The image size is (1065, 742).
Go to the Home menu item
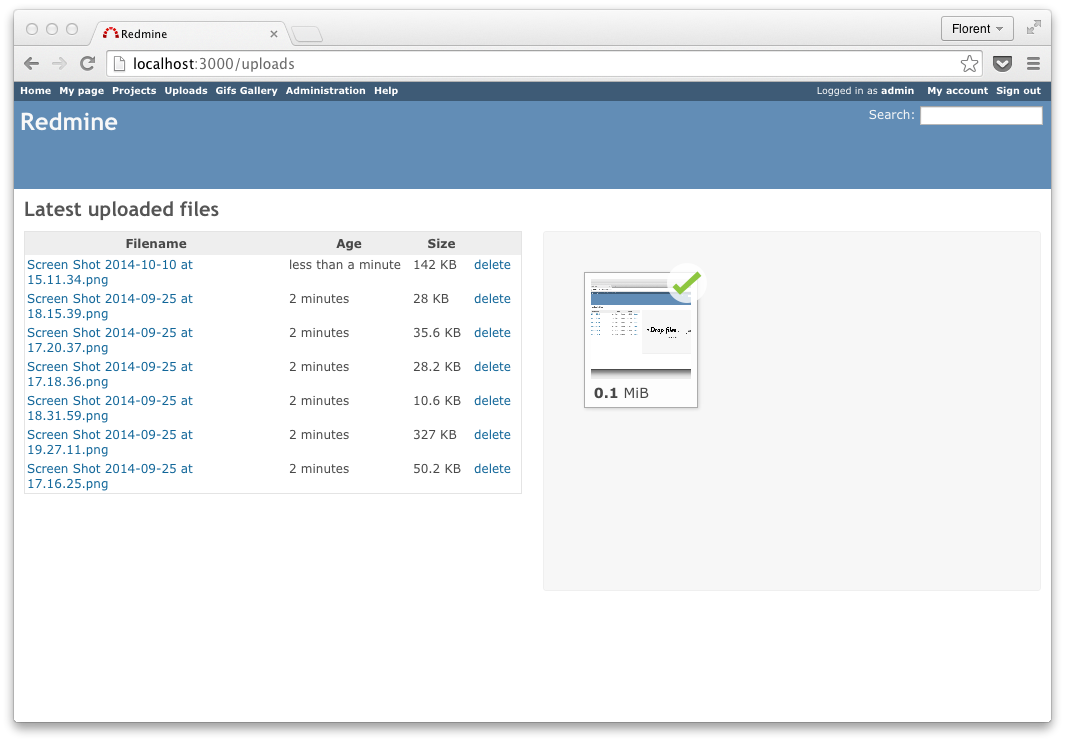point(35,90)
